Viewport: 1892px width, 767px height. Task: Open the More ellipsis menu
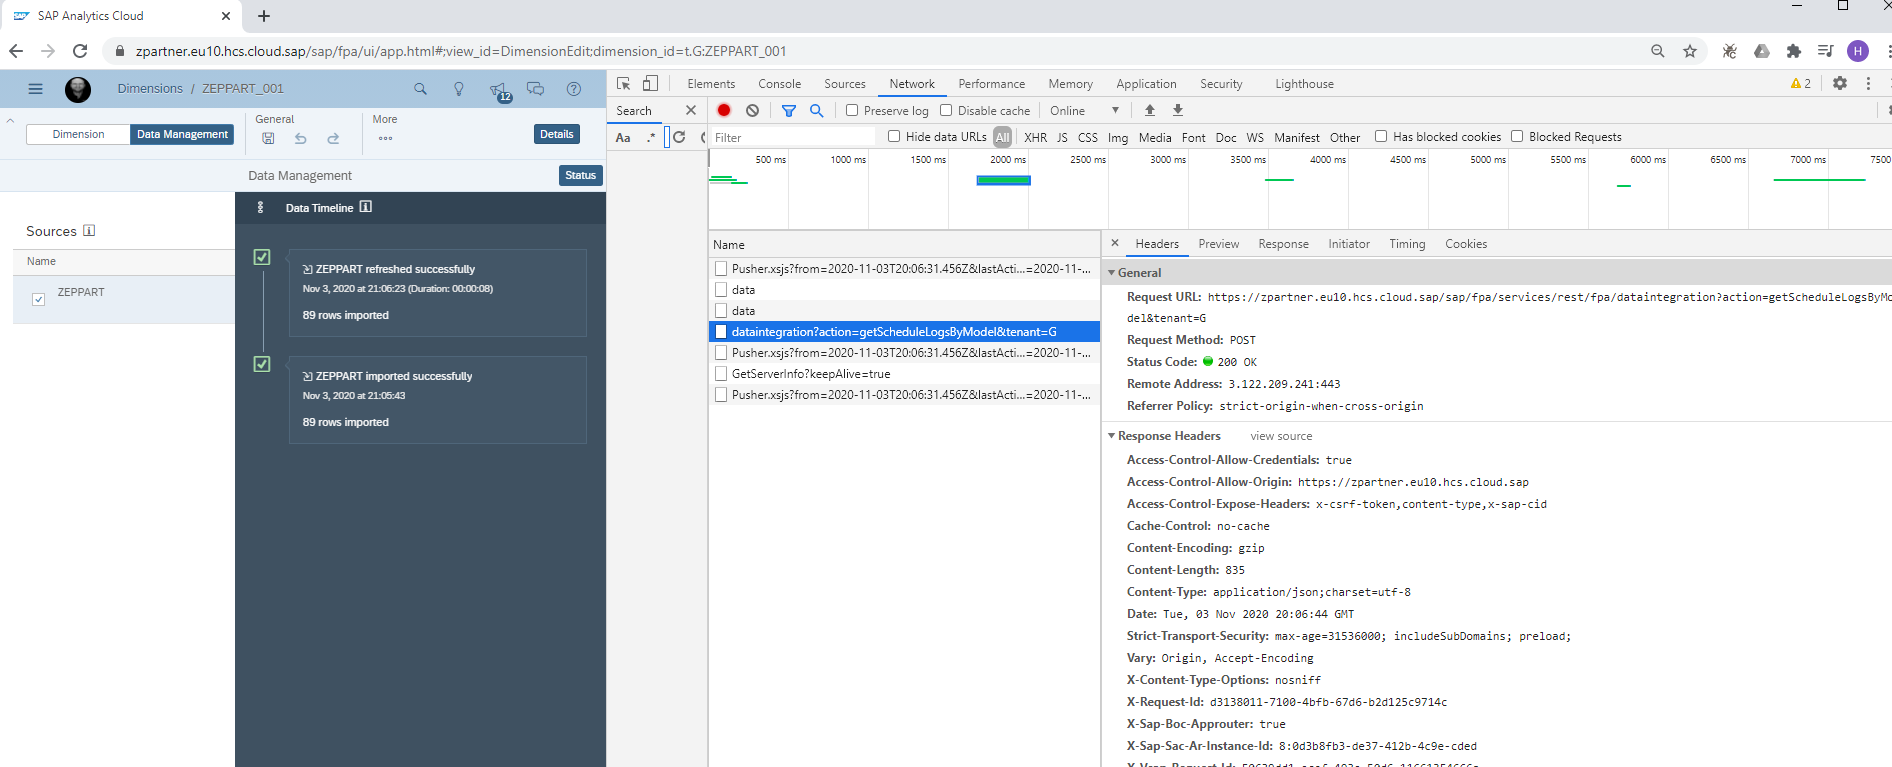click(x=385, y=139)
